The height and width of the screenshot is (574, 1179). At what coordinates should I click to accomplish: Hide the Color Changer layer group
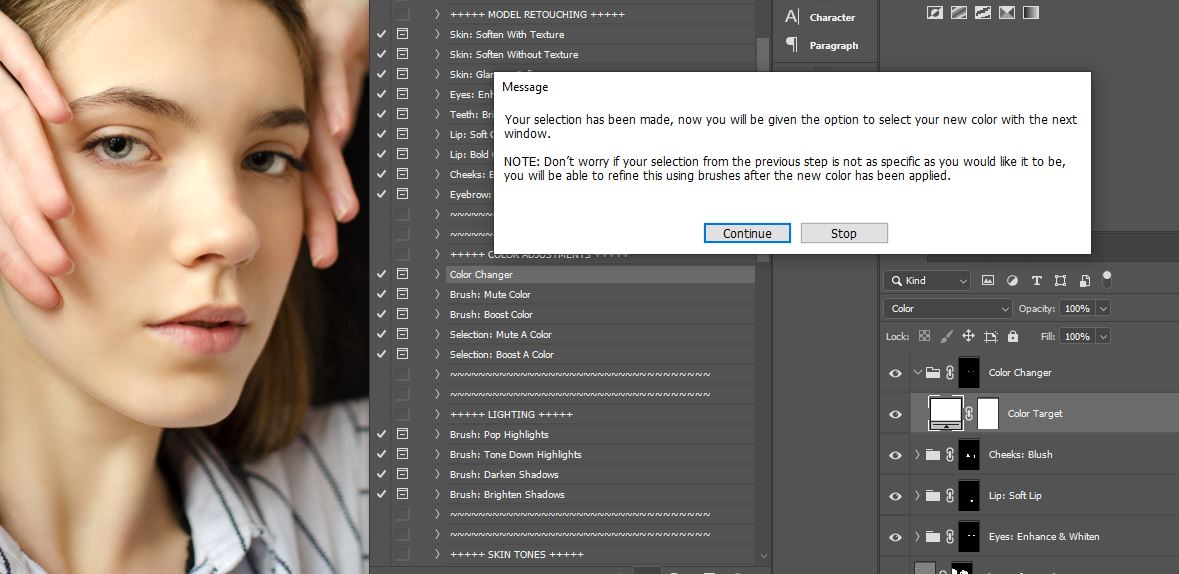(x=895, y=373)
